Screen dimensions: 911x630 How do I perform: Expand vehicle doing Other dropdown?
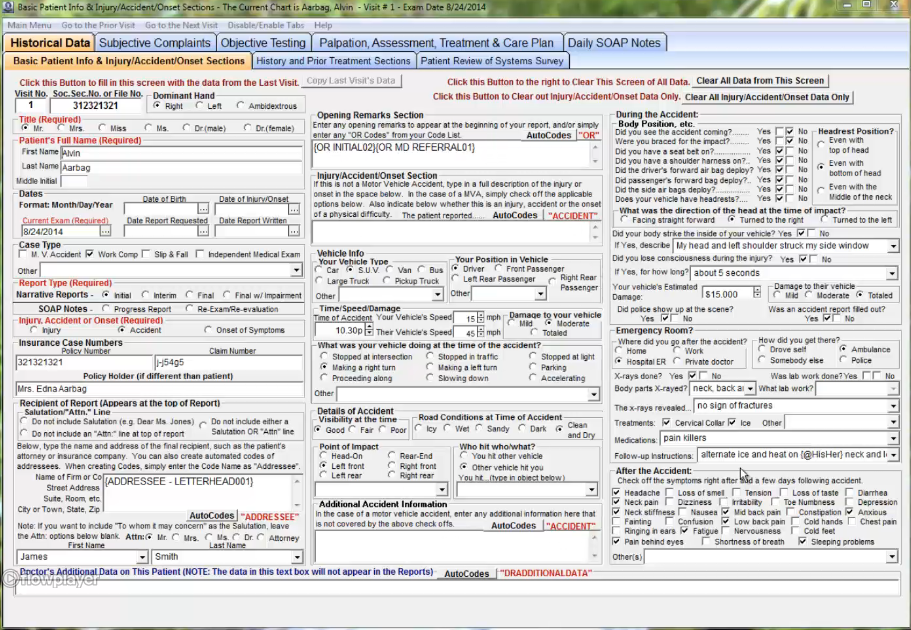[593, 395]
